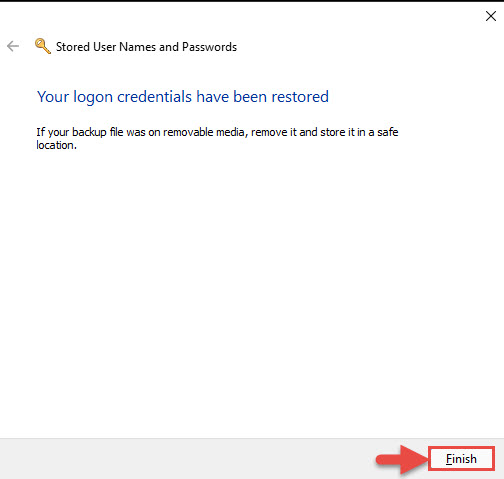Click the word 'credentials' in the blue heading
Screen dimensions: 504x479
tap(154, 97)
